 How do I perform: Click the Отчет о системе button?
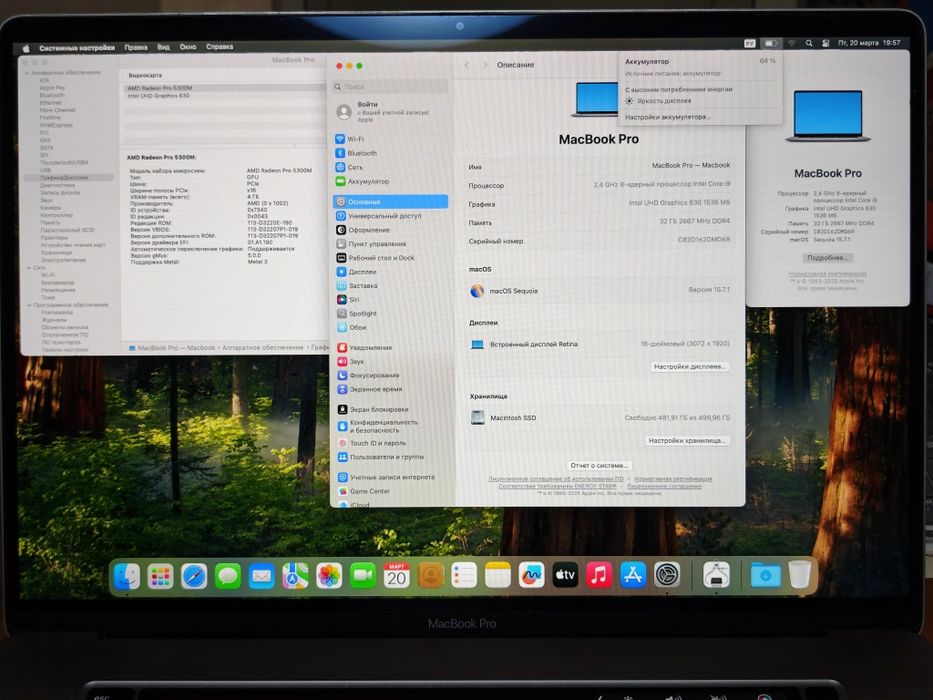[599, 465]
